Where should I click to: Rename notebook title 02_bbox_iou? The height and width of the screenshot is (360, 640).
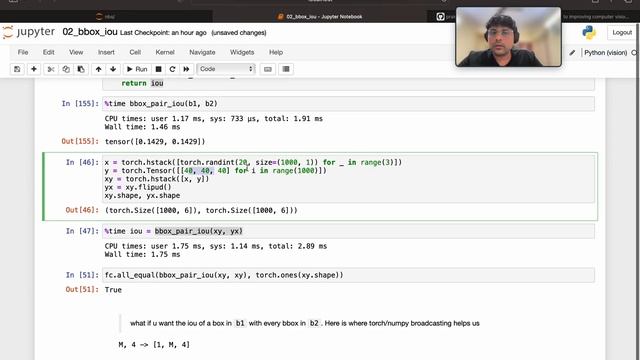click(90, 32)
